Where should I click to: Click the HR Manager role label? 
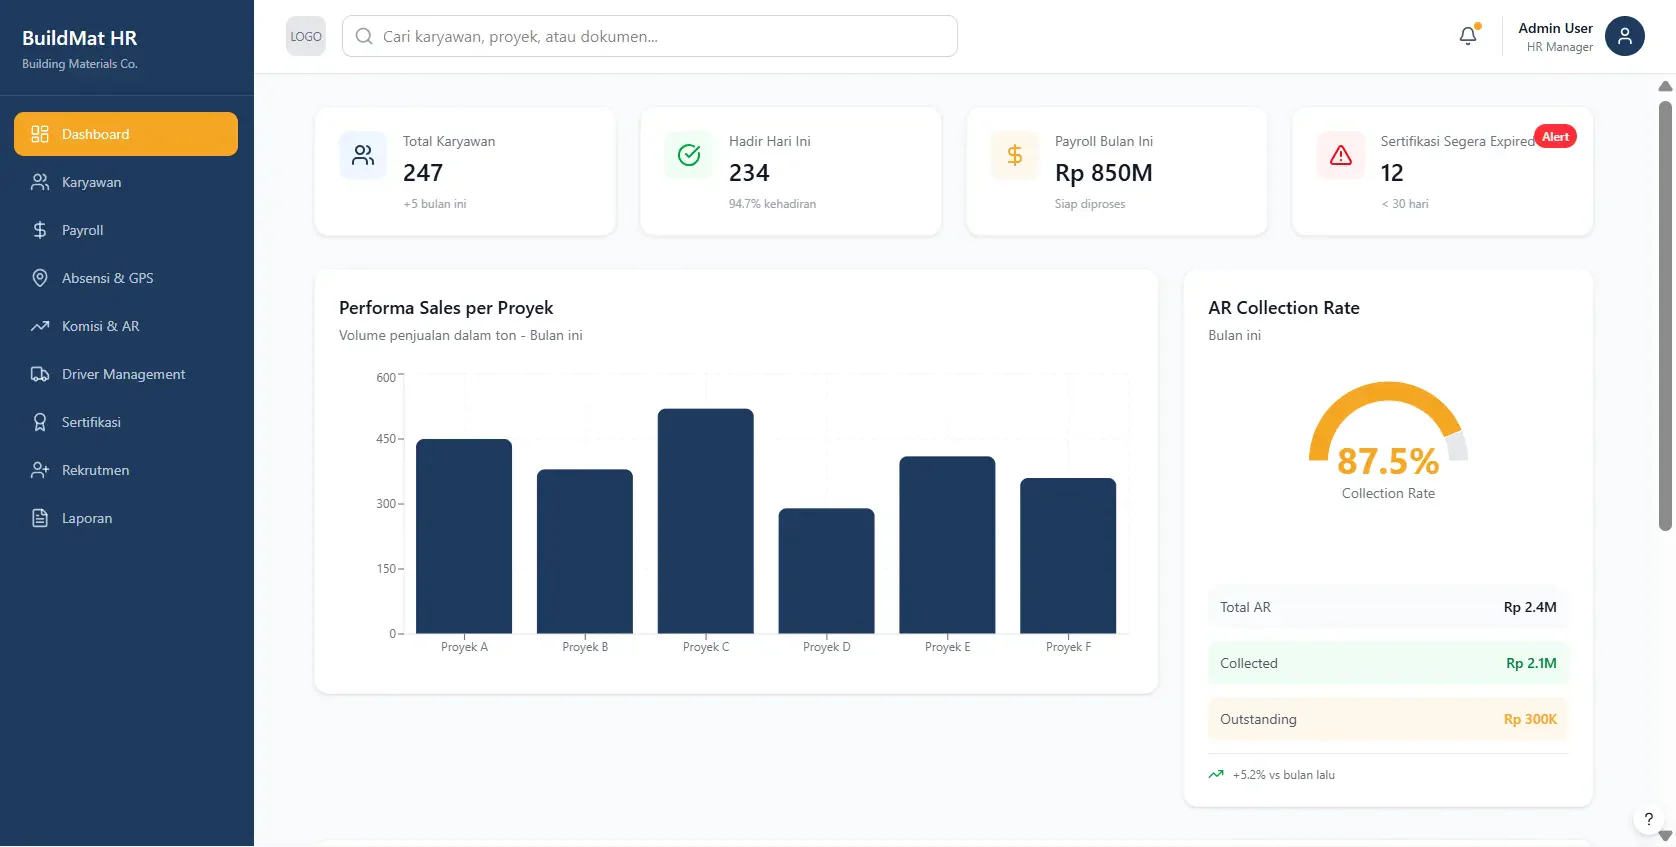(x=1560, y=47)
